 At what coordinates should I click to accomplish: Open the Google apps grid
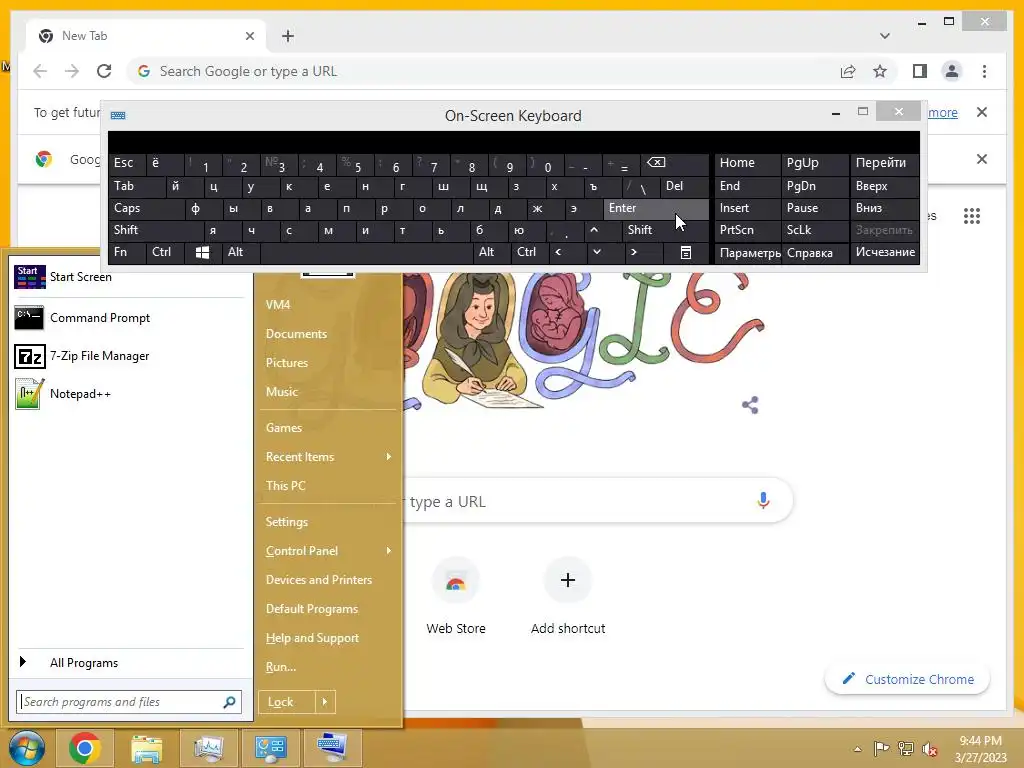pyautogui.click(x=972, y=216)
